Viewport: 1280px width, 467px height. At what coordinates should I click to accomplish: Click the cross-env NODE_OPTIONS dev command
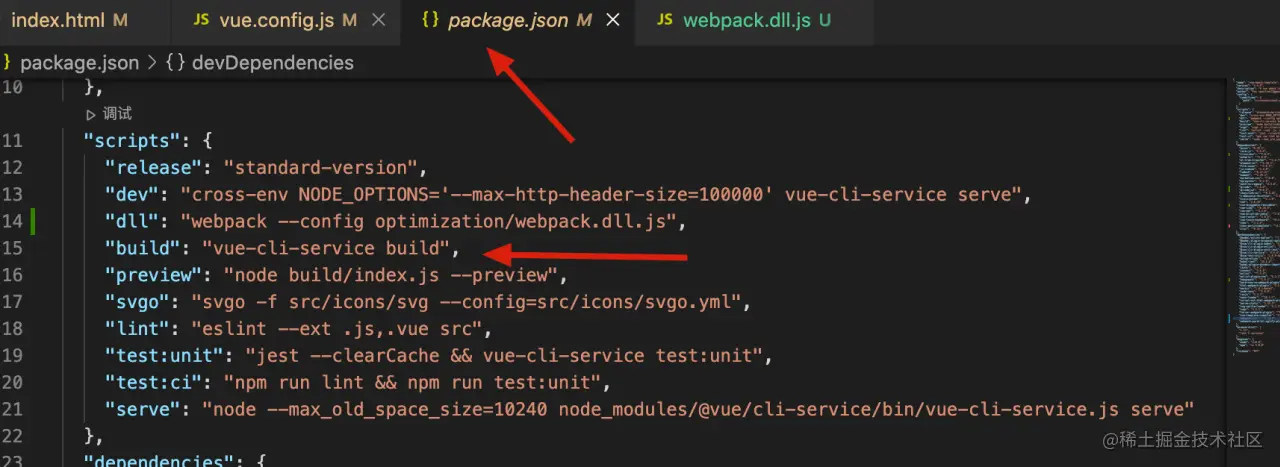pos(600,194)
